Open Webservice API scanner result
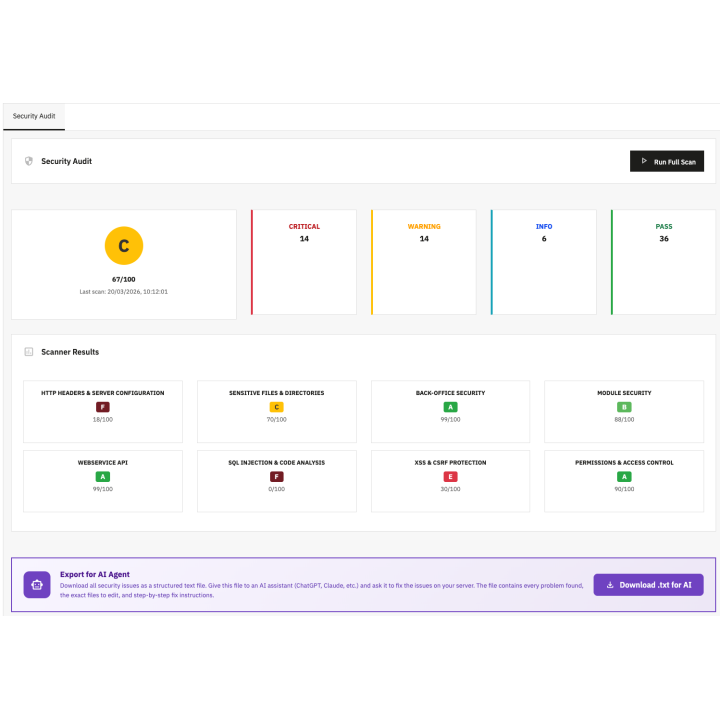720x720 pixels. (102, 481)
